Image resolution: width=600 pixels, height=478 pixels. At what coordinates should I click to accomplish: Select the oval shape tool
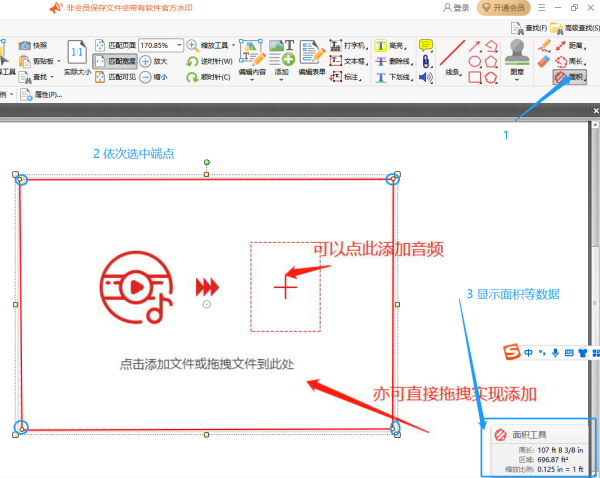(x=474, y=61)
